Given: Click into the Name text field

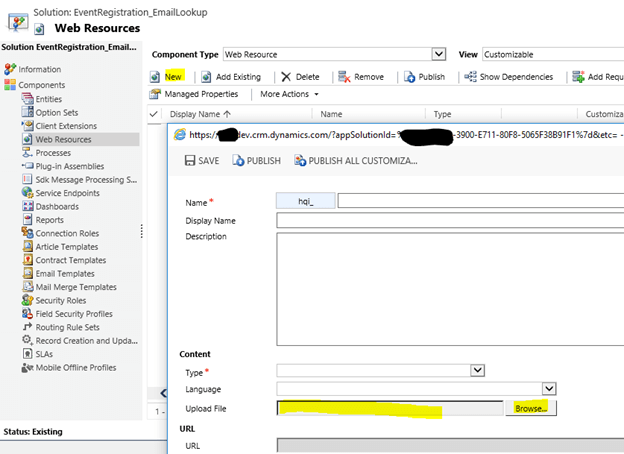Looking at the screenshot, I should tap(481, 201).
